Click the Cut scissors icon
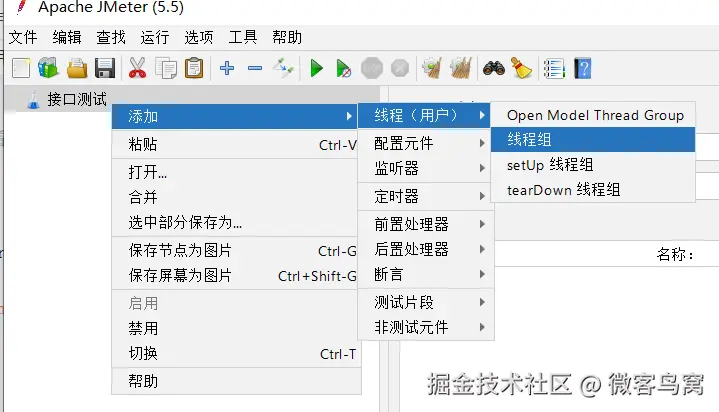Image resolution: width=719 pixels, height=412 pixels. [x=137, y=68]
